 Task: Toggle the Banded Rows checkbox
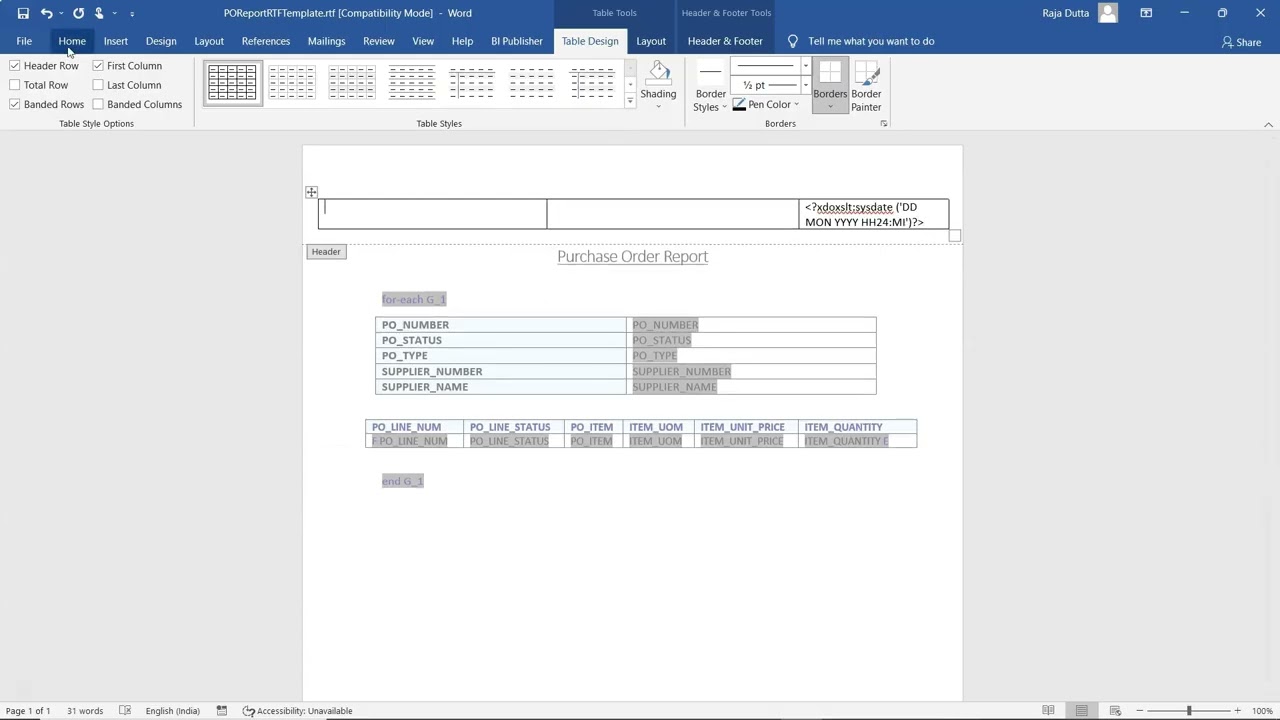click(47, 104)
